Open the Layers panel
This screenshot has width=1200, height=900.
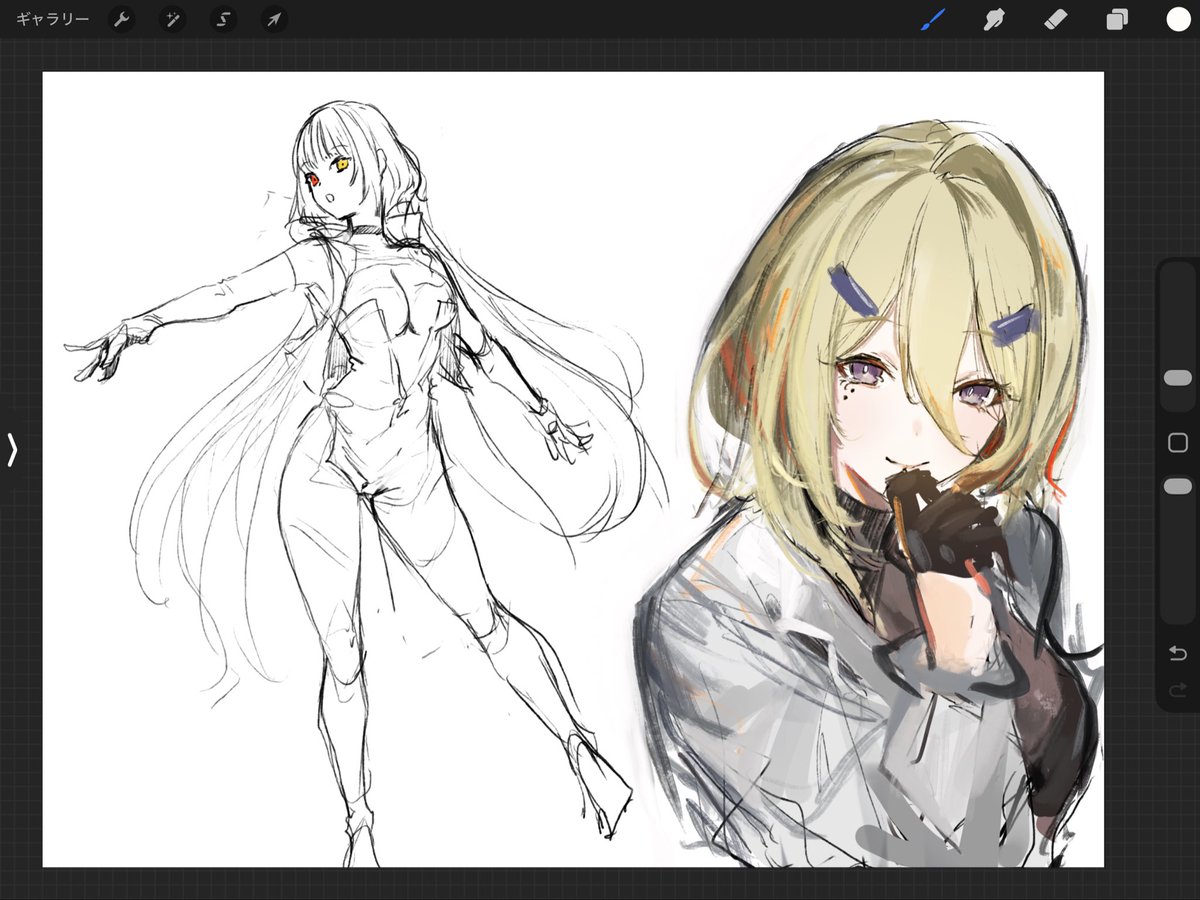coord(1117,20)
